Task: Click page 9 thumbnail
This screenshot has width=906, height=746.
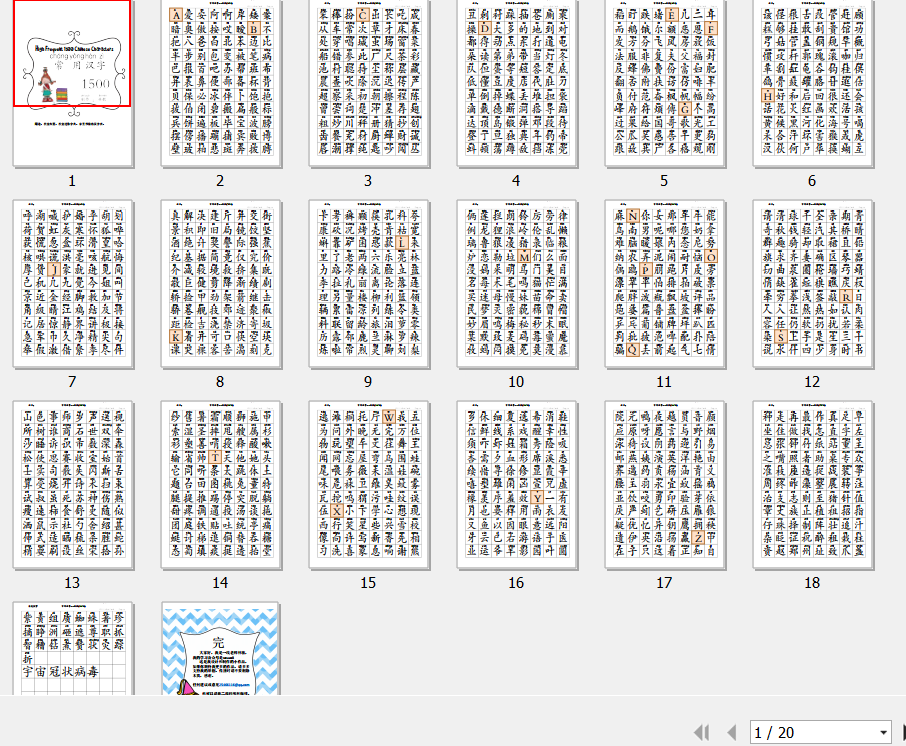Action: tap(368, 283)
